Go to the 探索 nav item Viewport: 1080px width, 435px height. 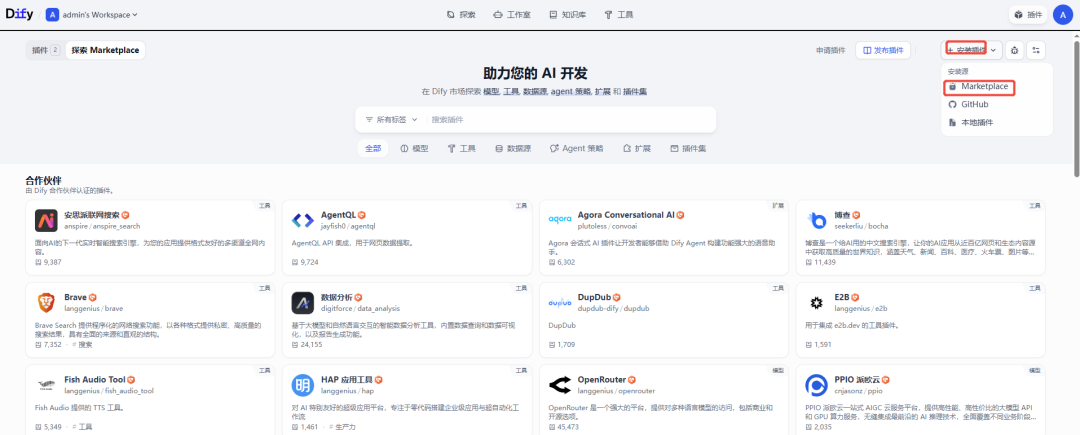click(461, 14)
